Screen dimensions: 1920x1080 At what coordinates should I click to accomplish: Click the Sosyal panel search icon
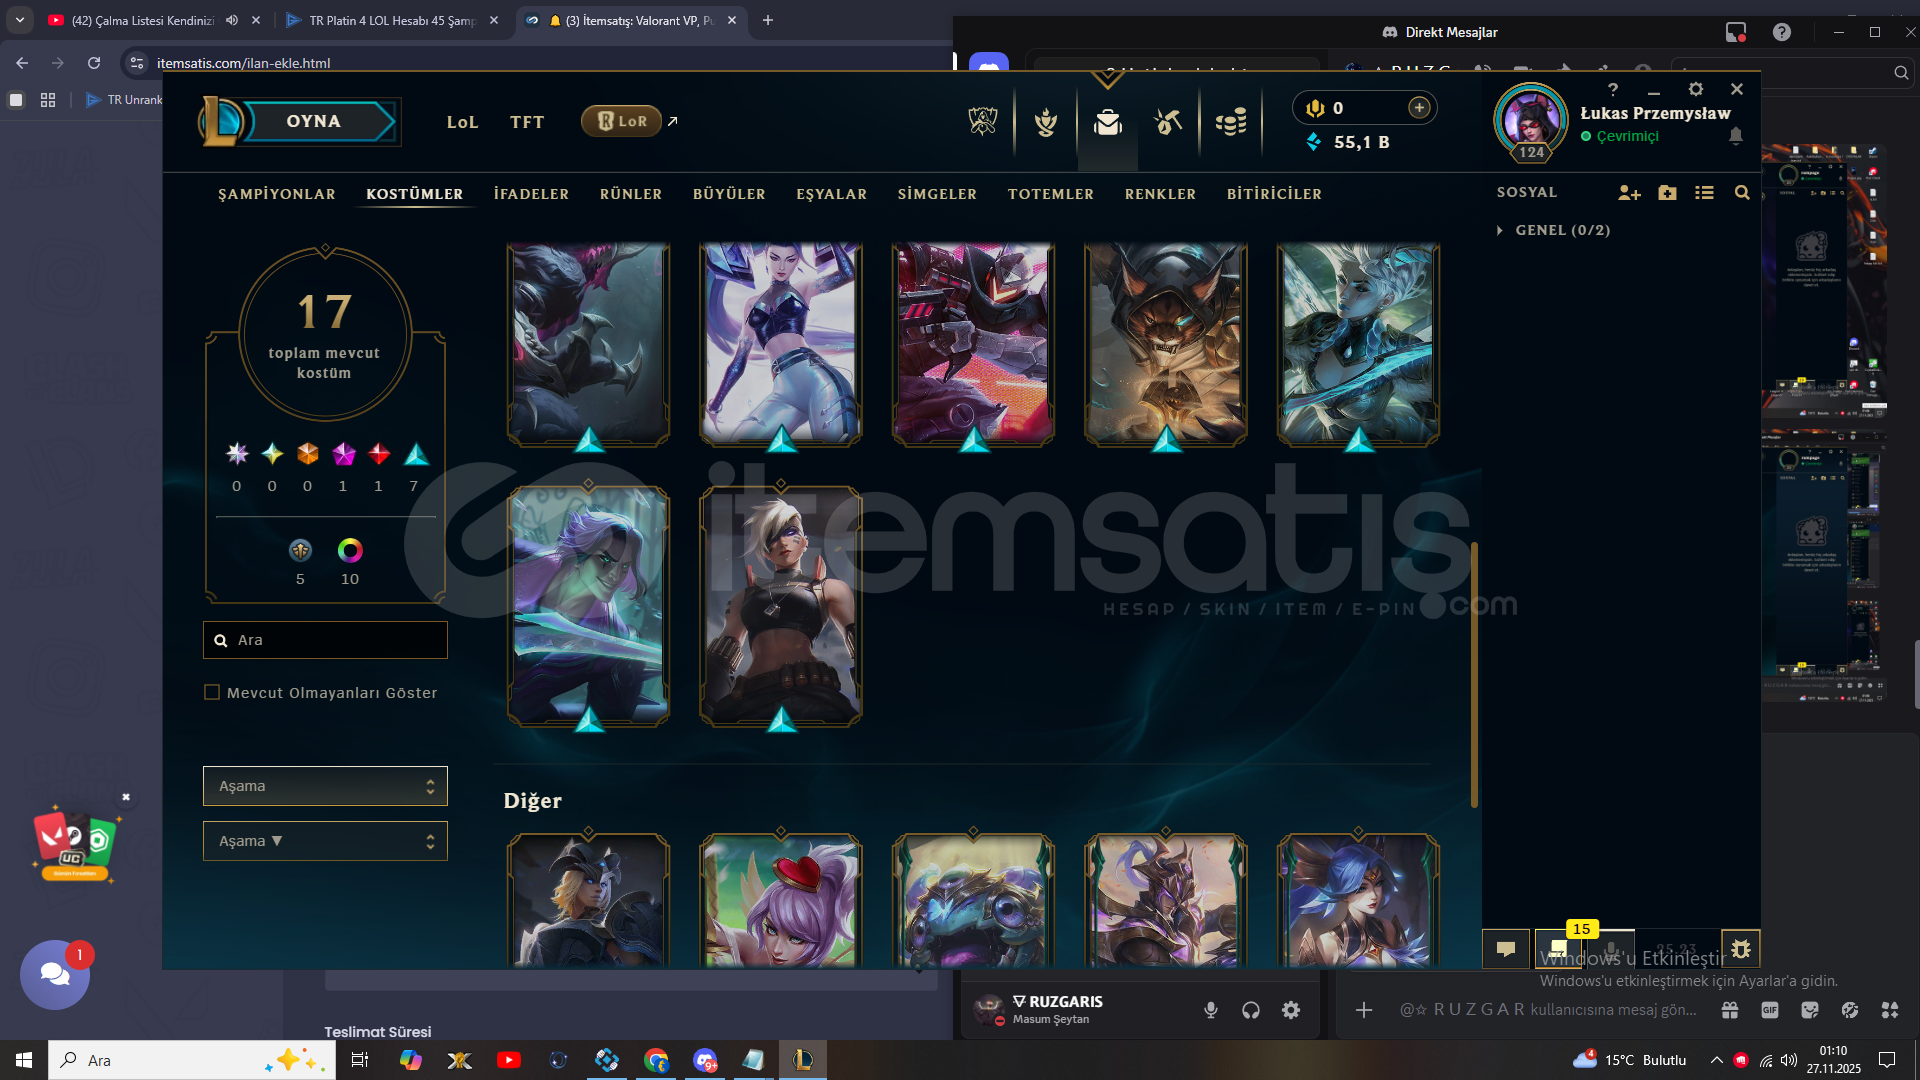click(1742, 193)
